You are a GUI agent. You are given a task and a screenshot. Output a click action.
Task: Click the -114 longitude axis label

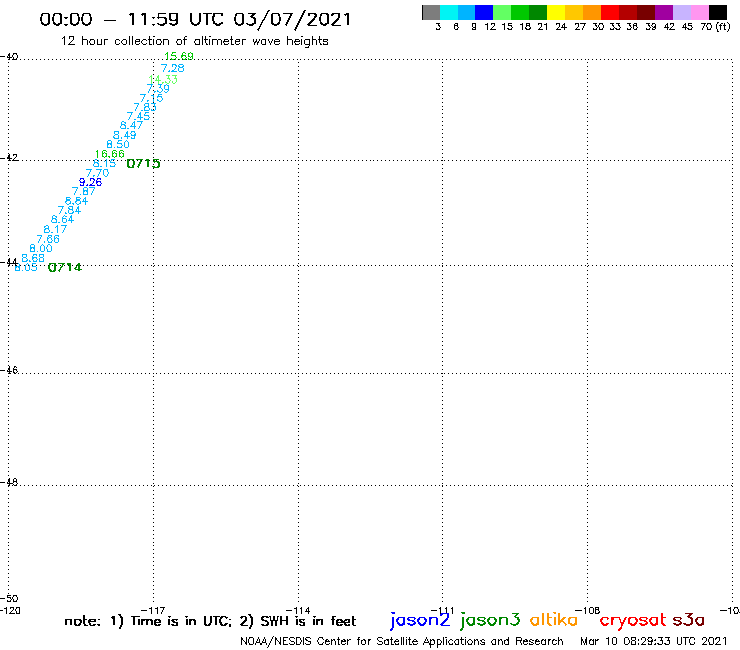298,610
